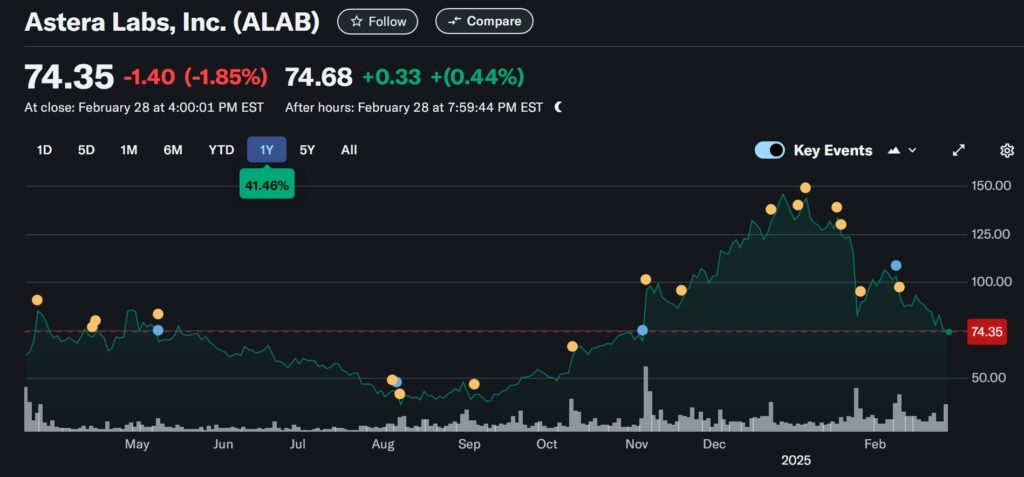This screenshot has height=477, width=1024.
Task: Open the chart type dropdown
Action: coord(901,150)
